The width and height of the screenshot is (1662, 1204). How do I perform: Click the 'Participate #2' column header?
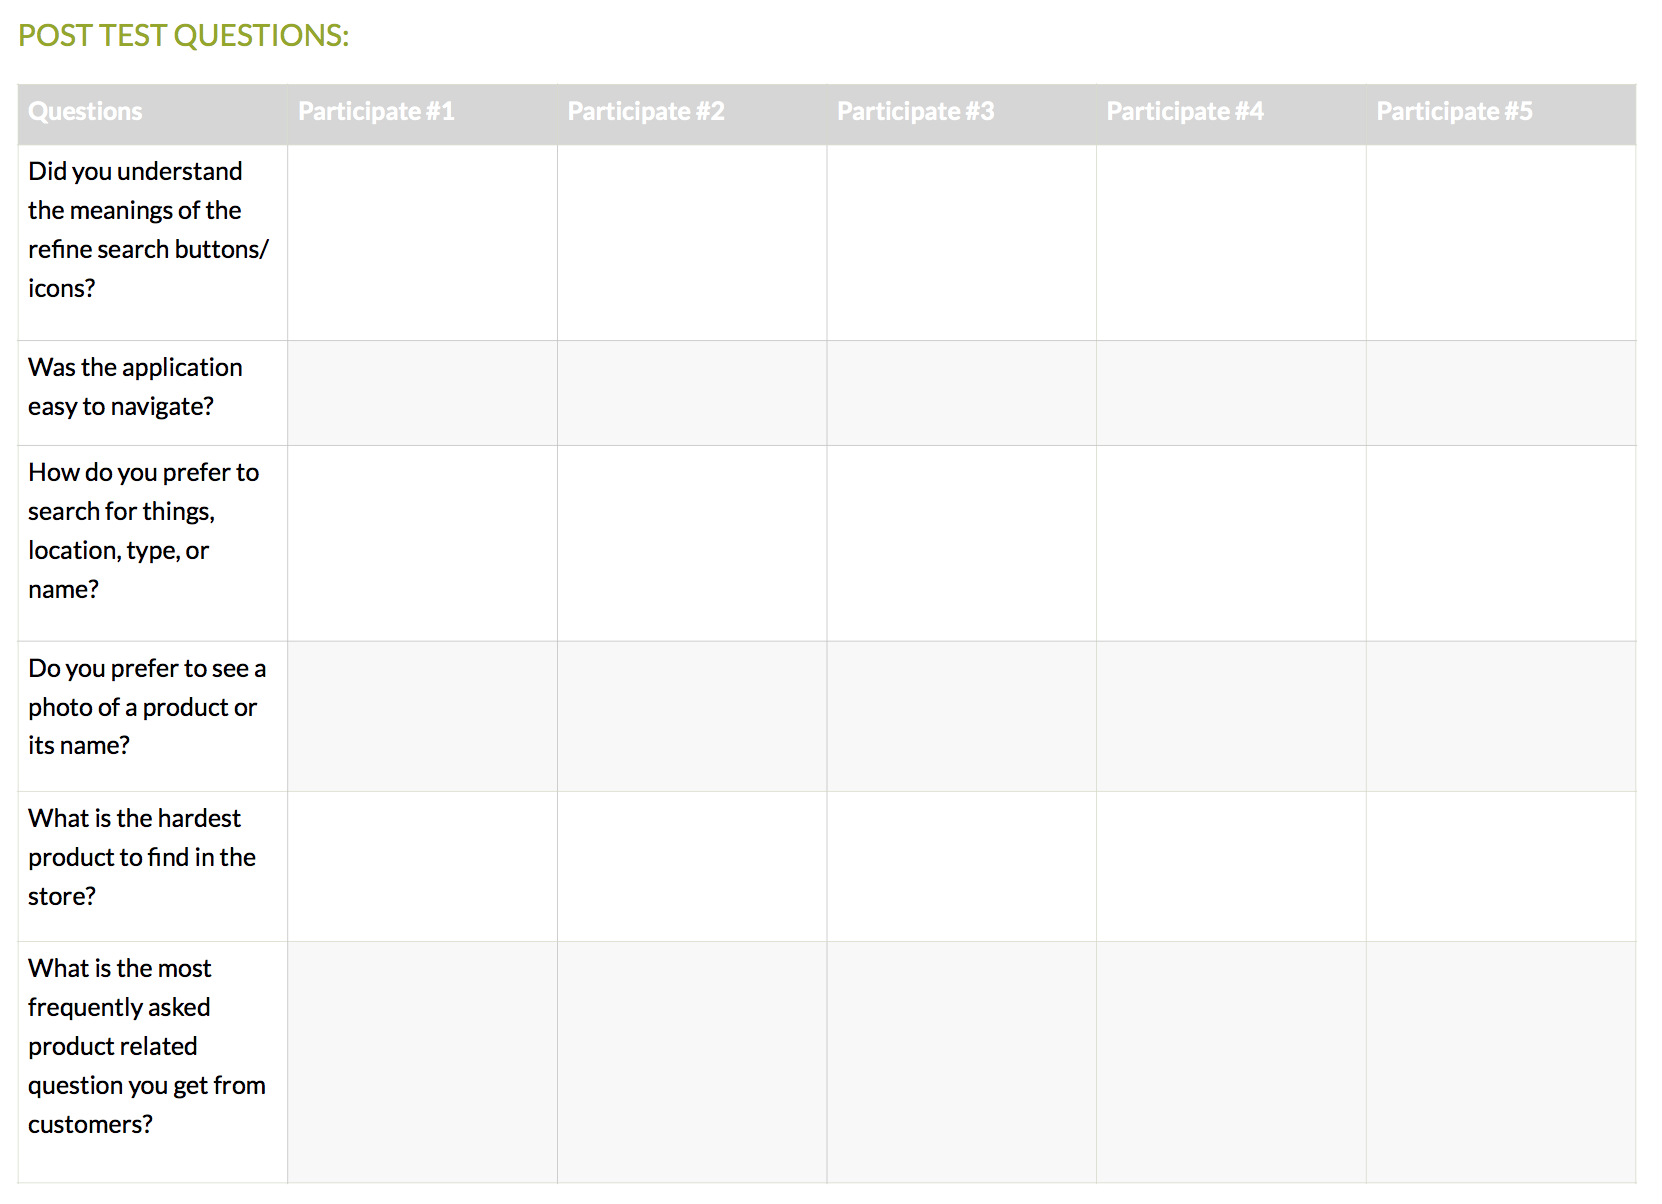(646, 111)
